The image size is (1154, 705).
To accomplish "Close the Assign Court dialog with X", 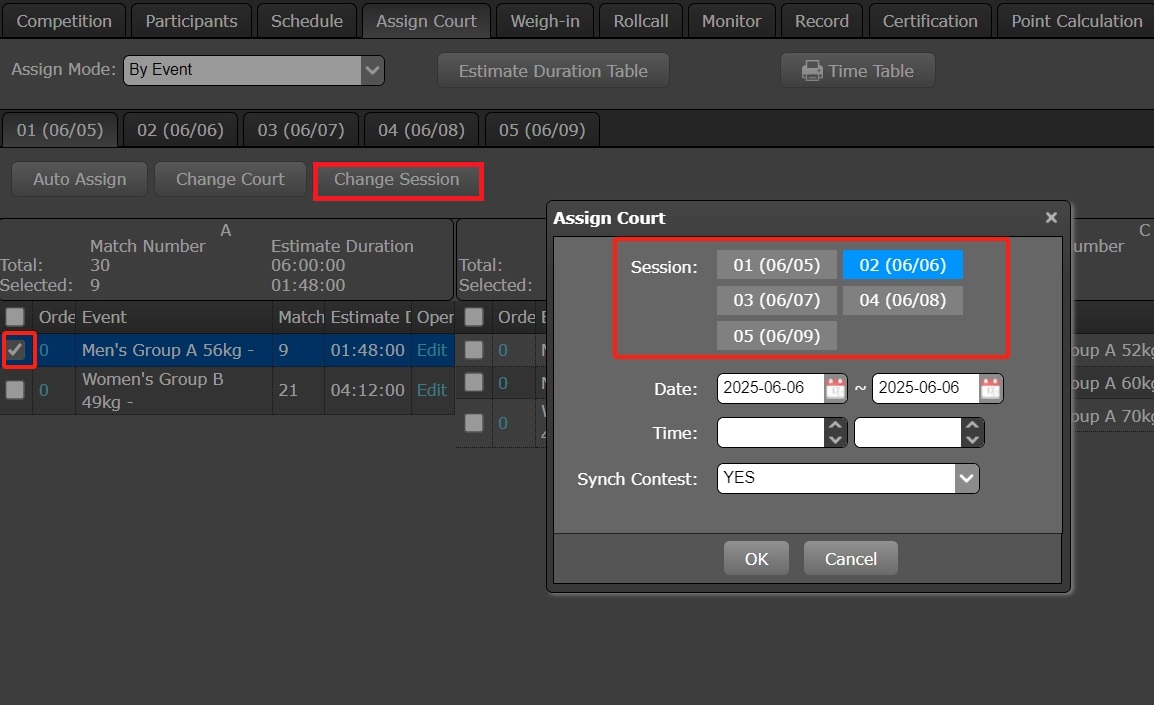I will (x=1051, y=217).
